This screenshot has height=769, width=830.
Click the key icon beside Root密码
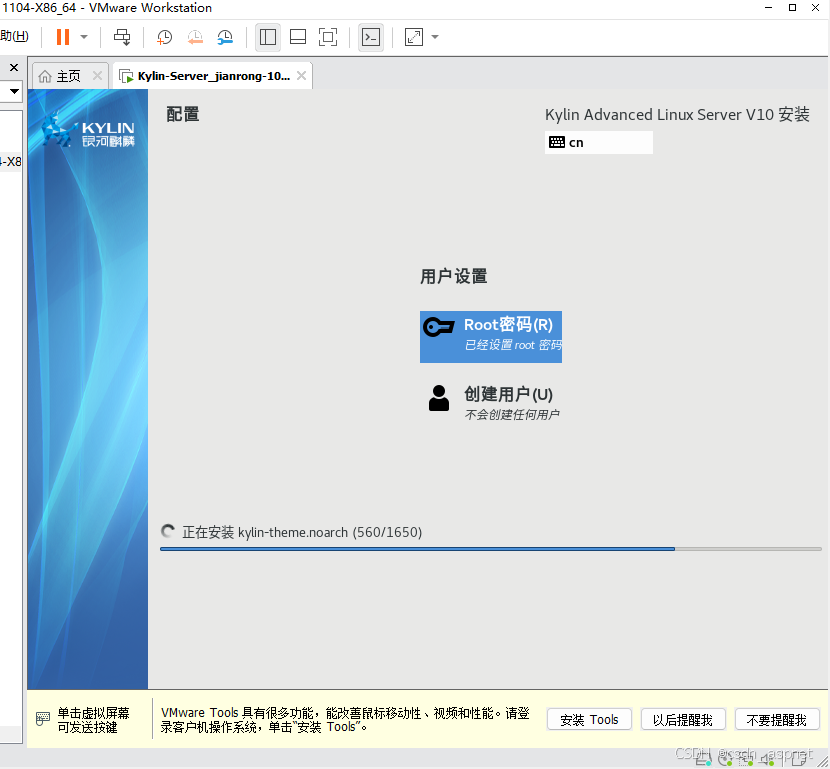pos(439,327)
